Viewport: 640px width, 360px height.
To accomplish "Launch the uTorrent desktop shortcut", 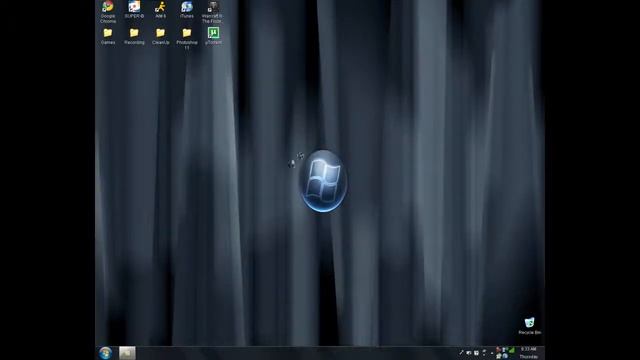I will (213, 36).
